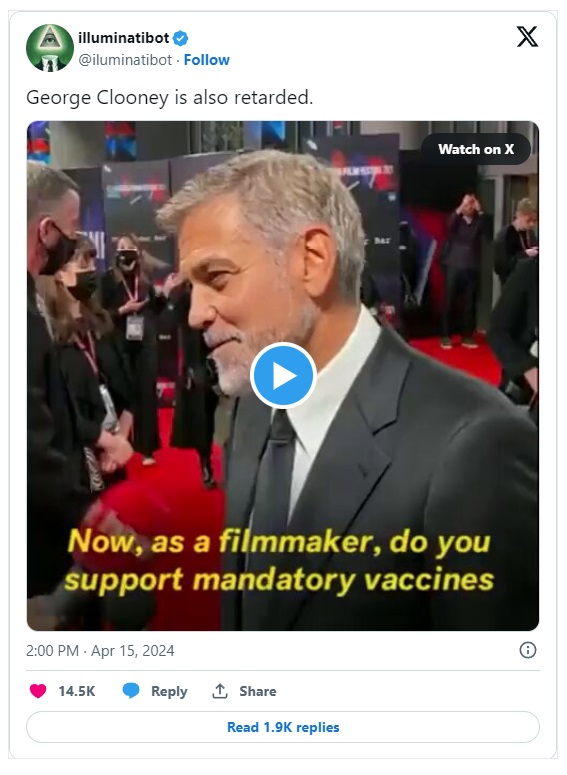Click the @iluminatibot handle
Screen dimensions: 567x775
tap(125, 60)
